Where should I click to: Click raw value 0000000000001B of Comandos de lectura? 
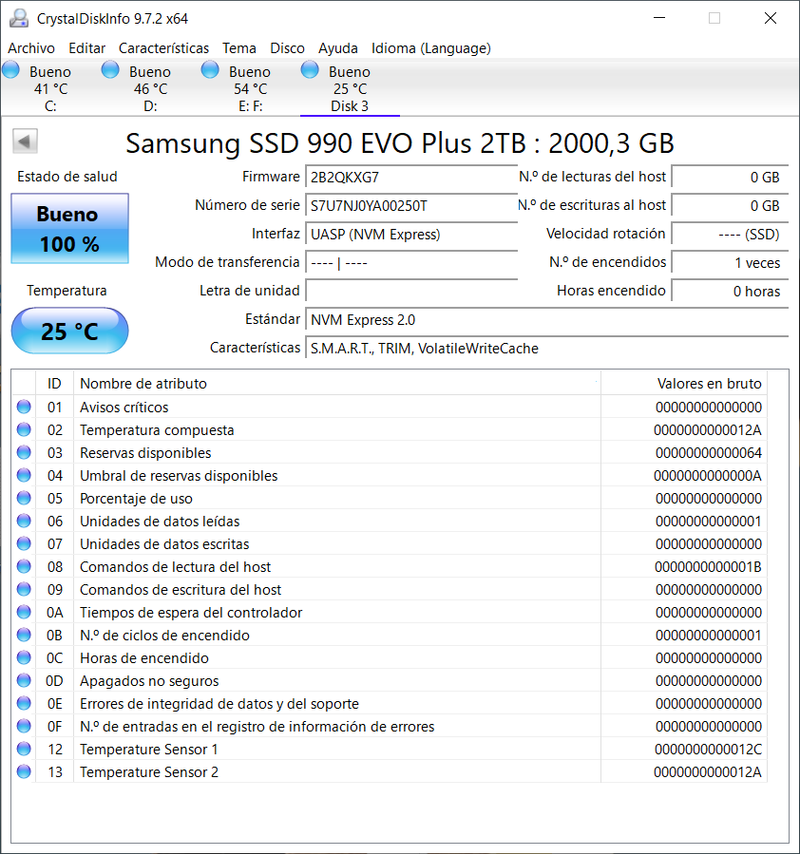708,567
